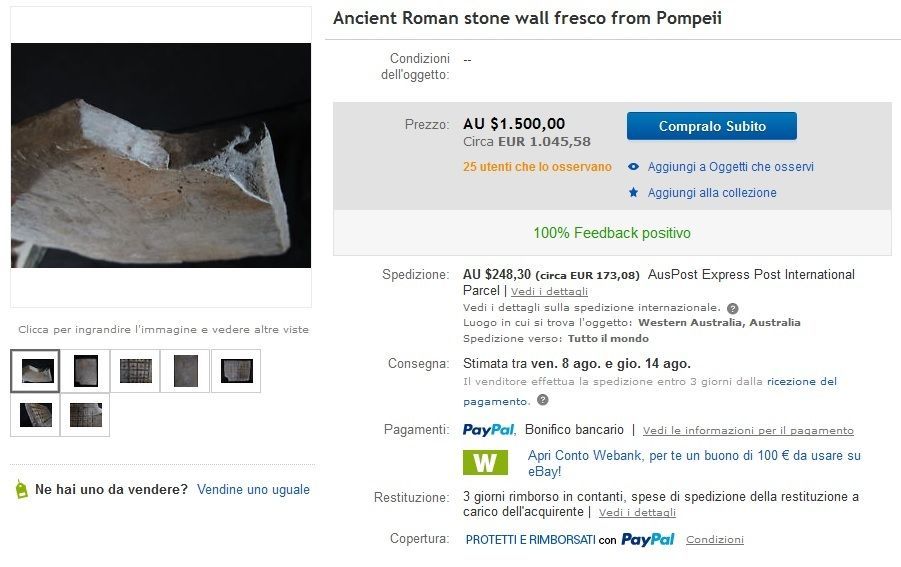
Task: Open the "Condizioni" link beside PayPal
Action: pos(715,540)
